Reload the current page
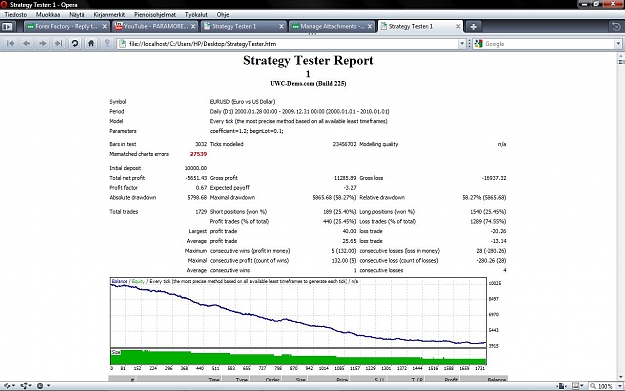The height and width of the screenshot is (391, 625). pos(75,43)
